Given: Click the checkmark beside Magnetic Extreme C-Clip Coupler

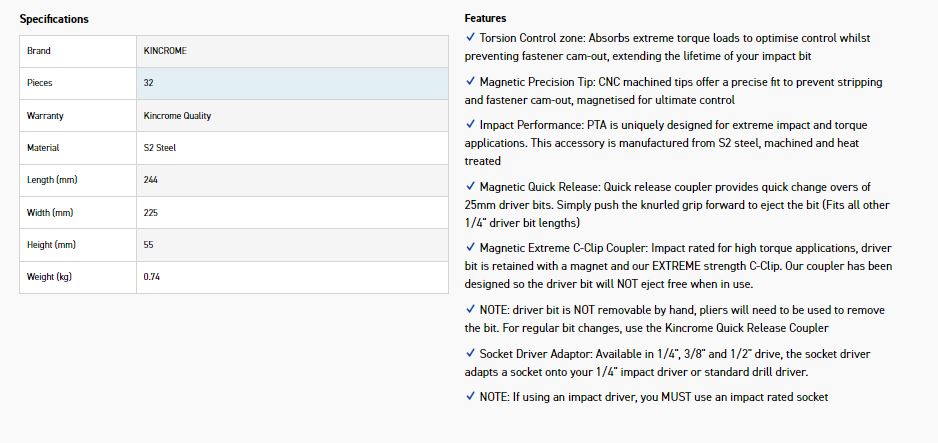Looking at the screenshot, I should 470,248.
